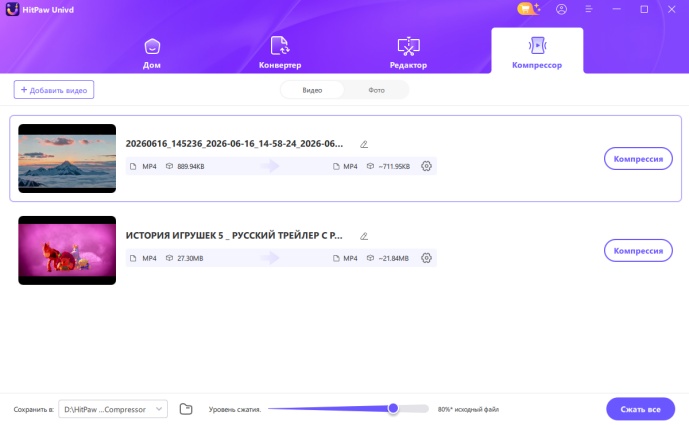Switch to Фото mode toggle
This screenshot has width=689, height=425.
[376, 90]
